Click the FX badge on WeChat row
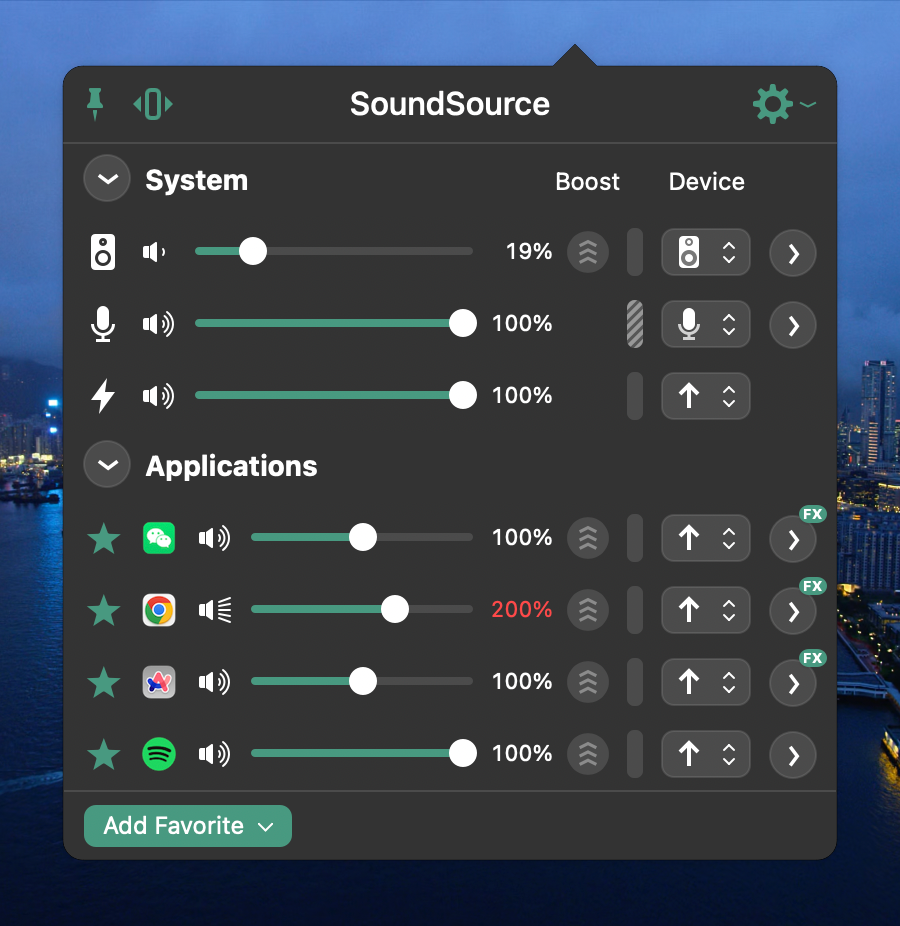 pos(813,514)
